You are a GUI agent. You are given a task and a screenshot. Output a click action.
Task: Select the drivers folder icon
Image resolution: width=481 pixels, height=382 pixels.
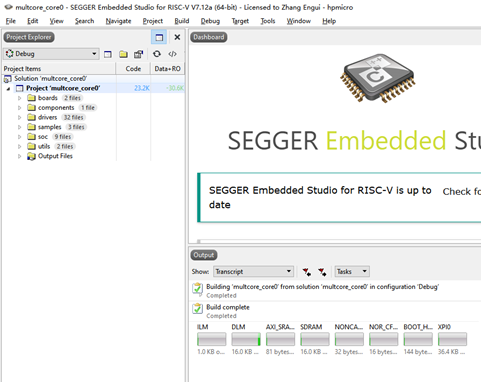click(31, 117)
